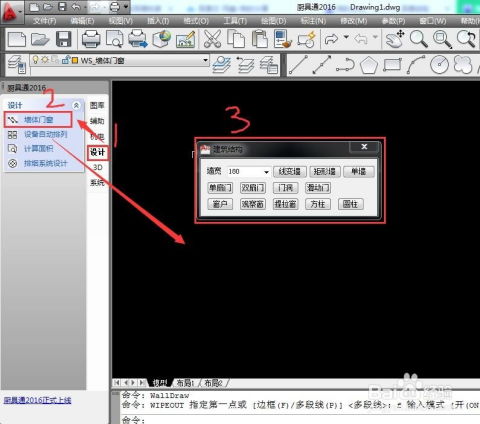The height and width of the screenshot is (424, 480).
Task: Open the 插入(I) menu
Action: point(158,21)
